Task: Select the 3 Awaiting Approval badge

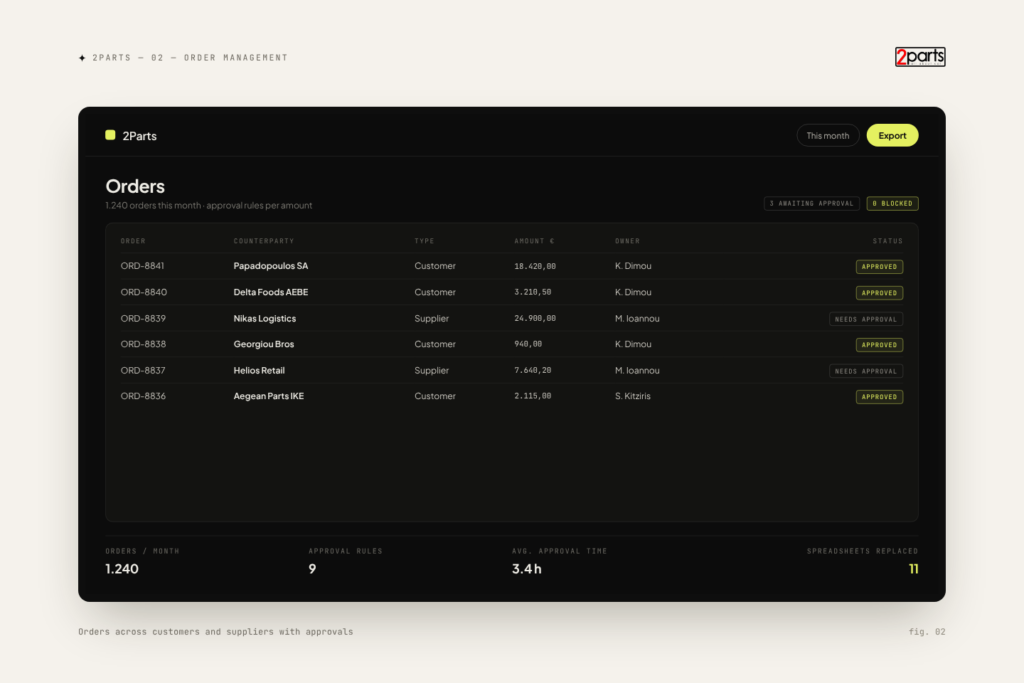Action: click(811, 203)
